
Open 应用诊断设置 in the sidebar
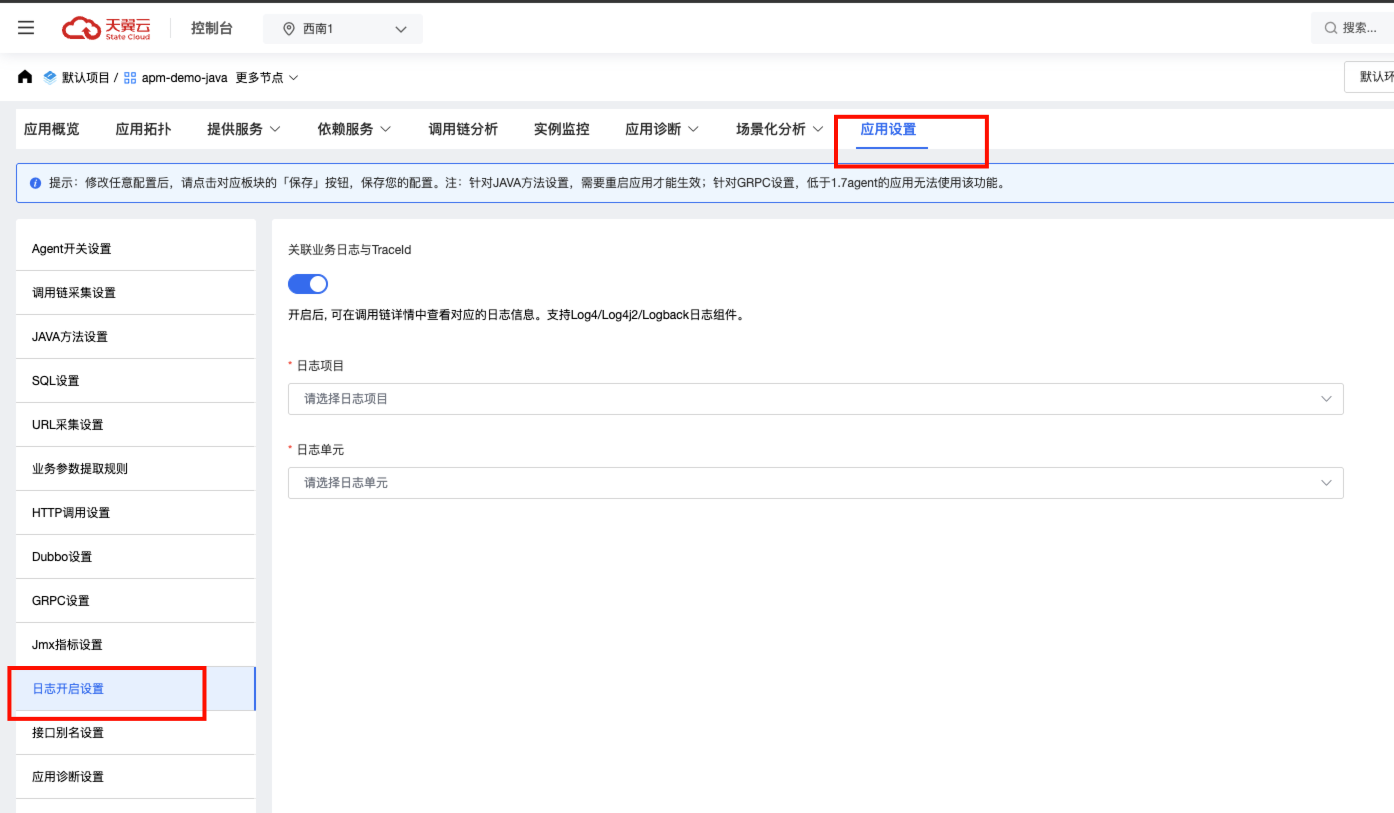click(136, 777)
